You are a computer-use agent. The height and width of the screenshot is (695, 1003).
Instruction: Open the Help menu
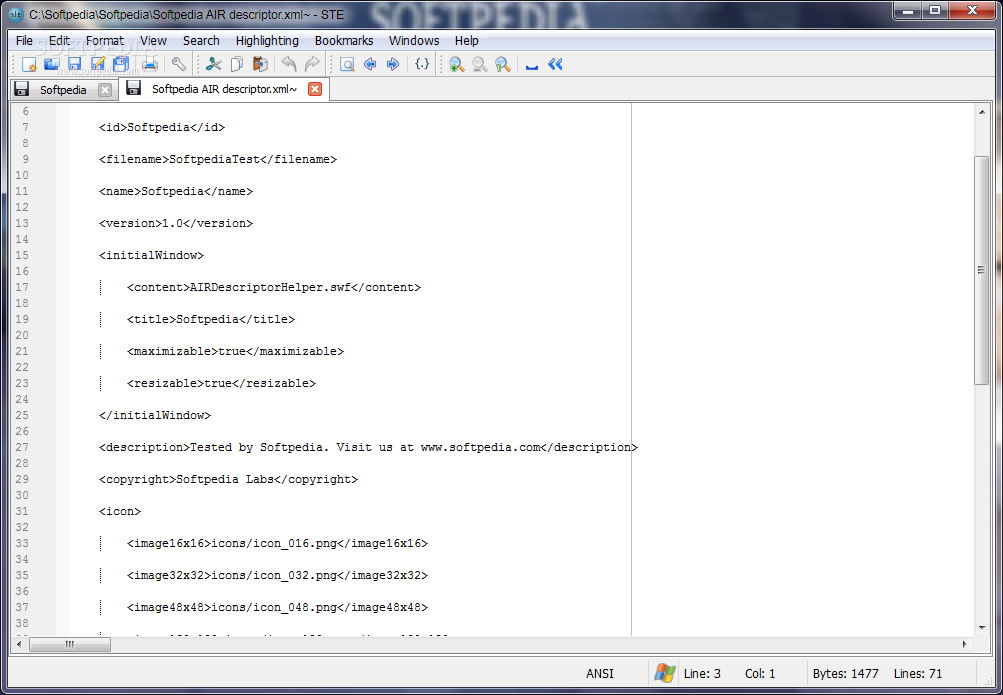[x=466, y=40]
